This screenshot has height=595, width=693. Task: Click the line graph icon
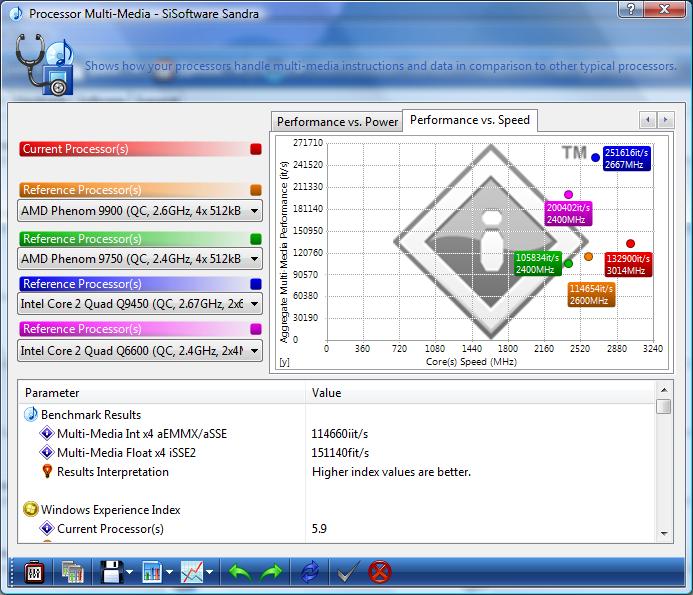[x=192, y=572]
